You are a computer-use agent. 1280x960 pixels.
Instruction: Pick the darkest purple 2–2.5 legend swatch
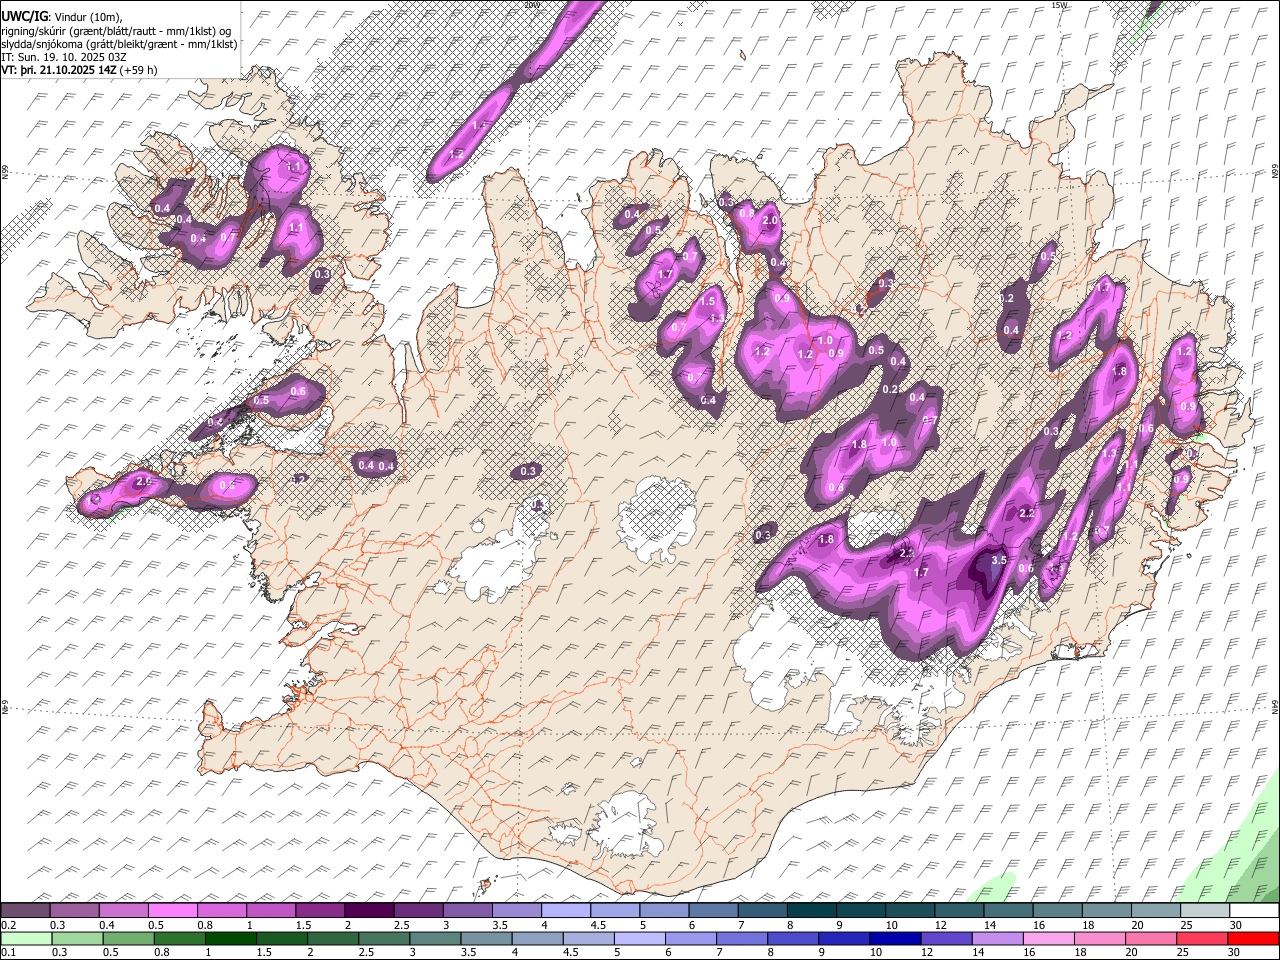368,910
